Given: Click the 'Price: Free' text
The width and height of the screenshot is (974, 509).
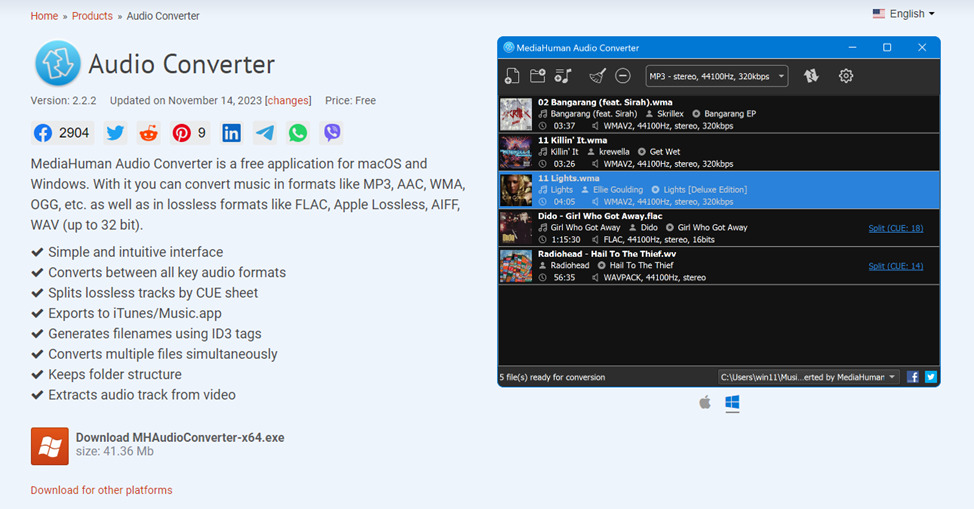Looking at the screenshot, I should [350, 101].
